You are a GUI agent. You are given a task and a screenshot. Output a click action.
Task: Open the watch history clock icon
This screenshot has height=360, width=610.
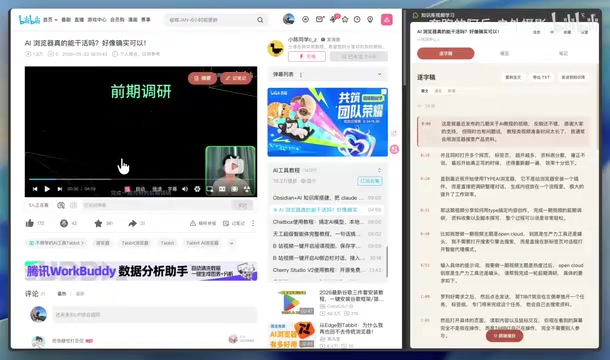[x=357, y=19]
